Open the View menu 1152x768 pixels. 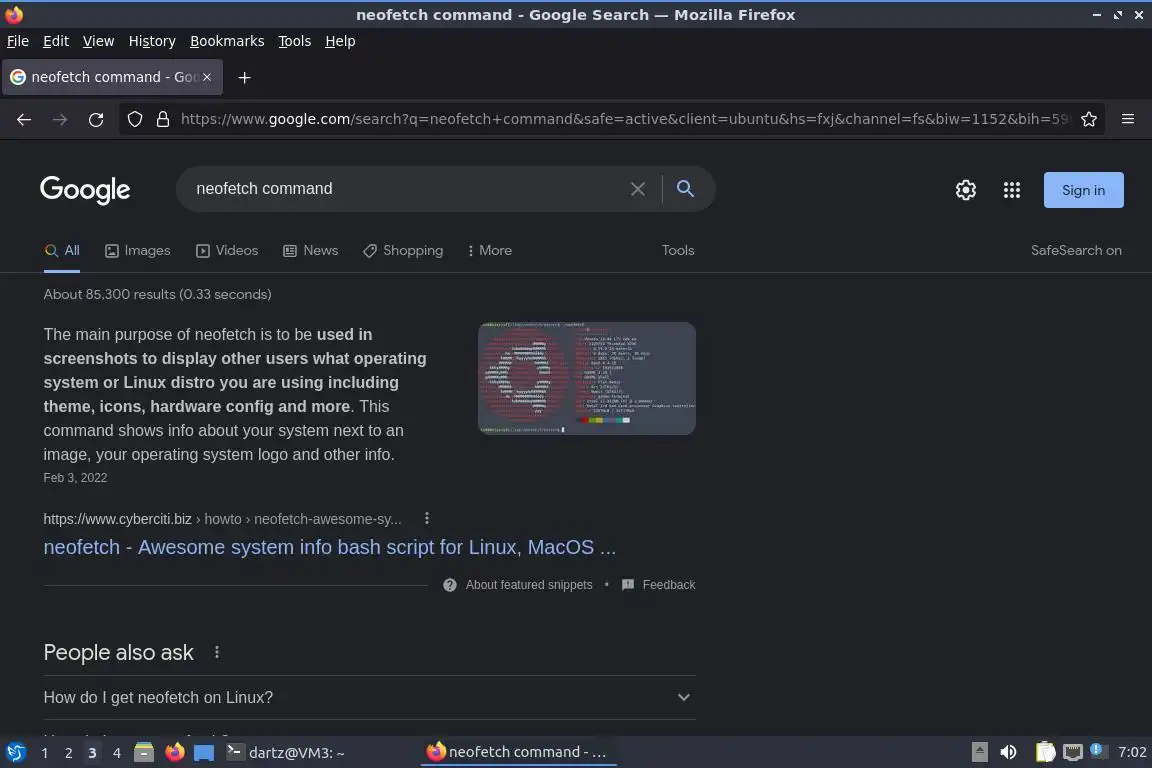98,41
